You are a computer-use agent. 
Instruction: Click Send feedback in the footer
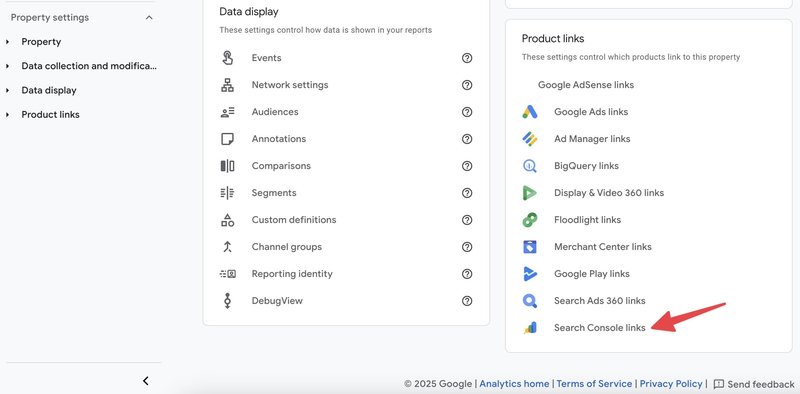754,384
